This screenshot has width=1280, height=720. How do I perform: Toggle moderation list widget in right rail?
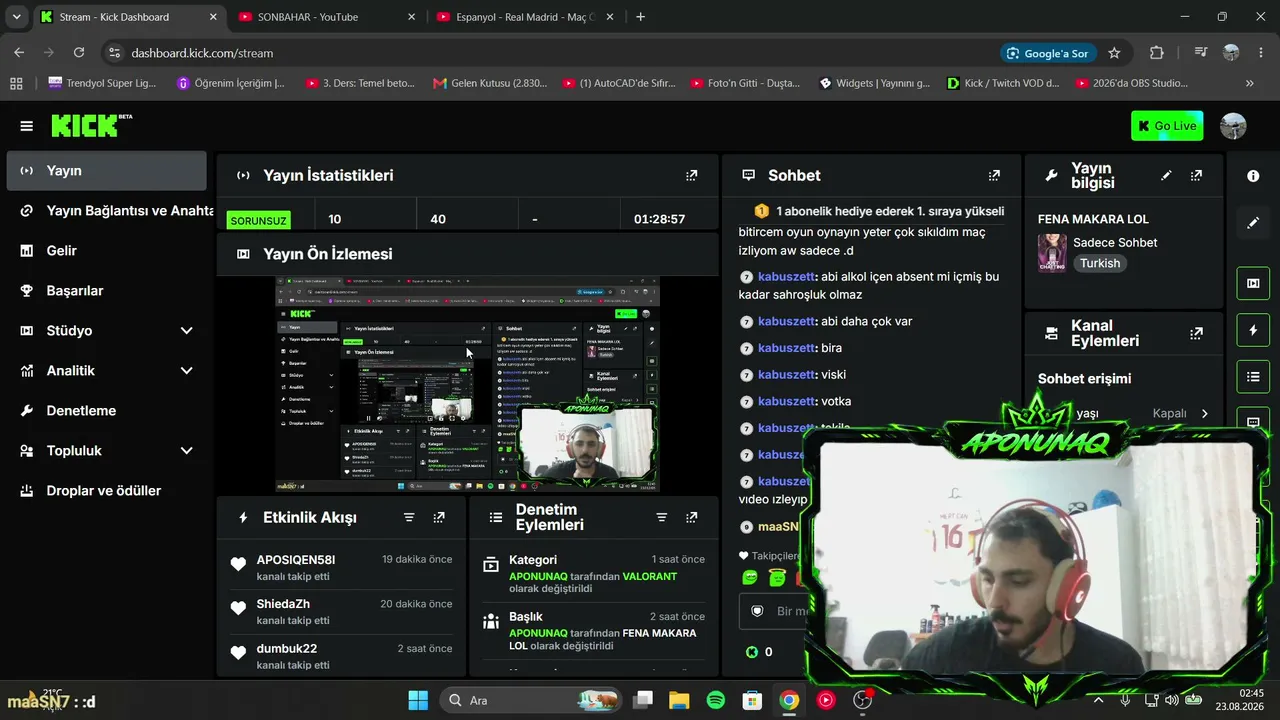coord(1253,376)
